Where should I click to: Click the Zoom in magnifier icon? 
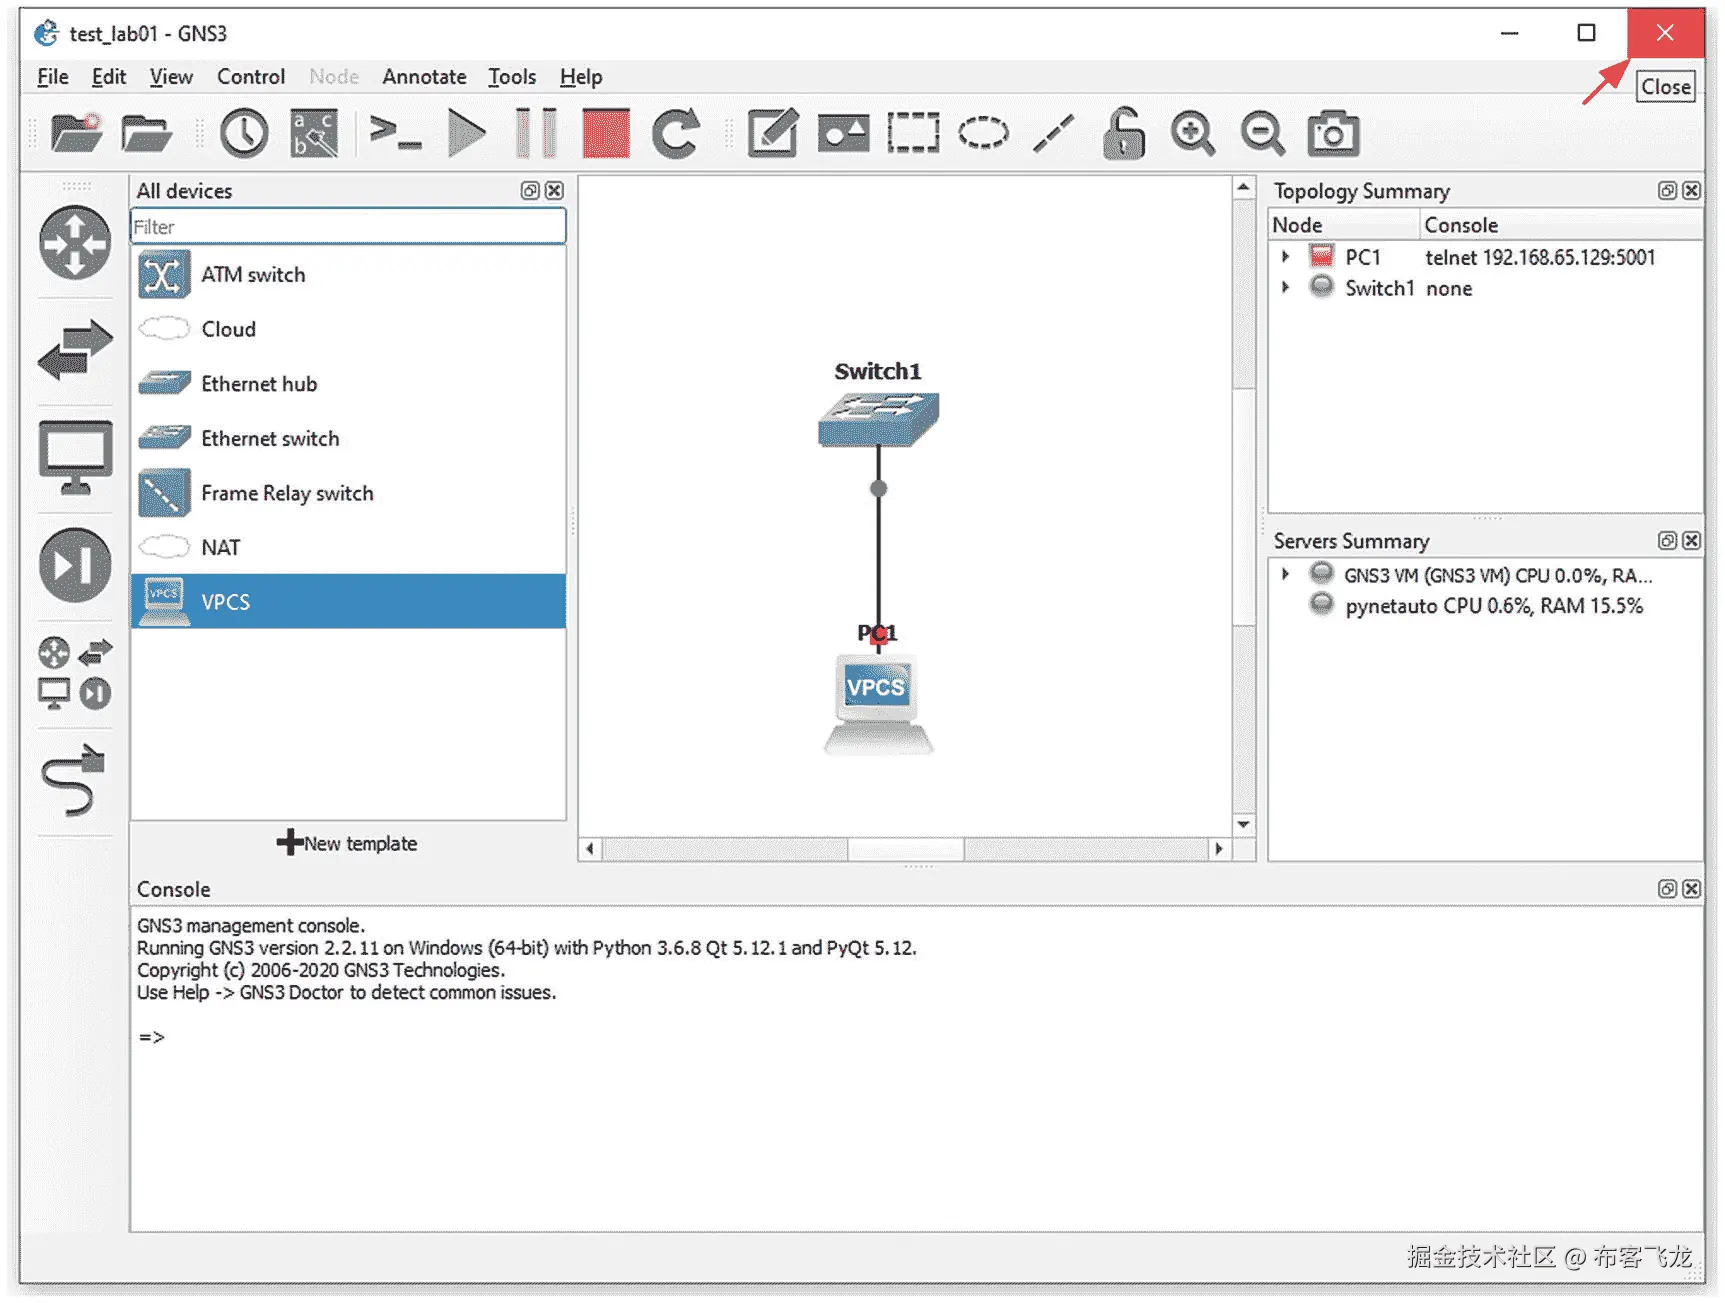(1193, 133)
